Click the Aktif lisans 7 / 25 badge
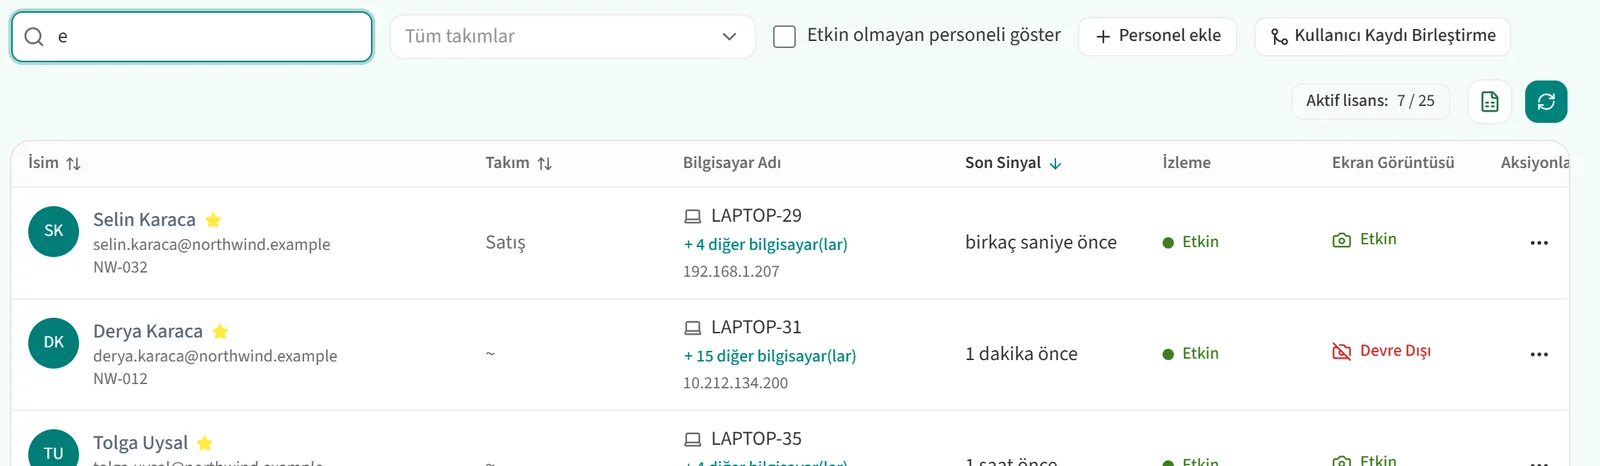Viewport: 1600px width, 466px height. 1370,101
